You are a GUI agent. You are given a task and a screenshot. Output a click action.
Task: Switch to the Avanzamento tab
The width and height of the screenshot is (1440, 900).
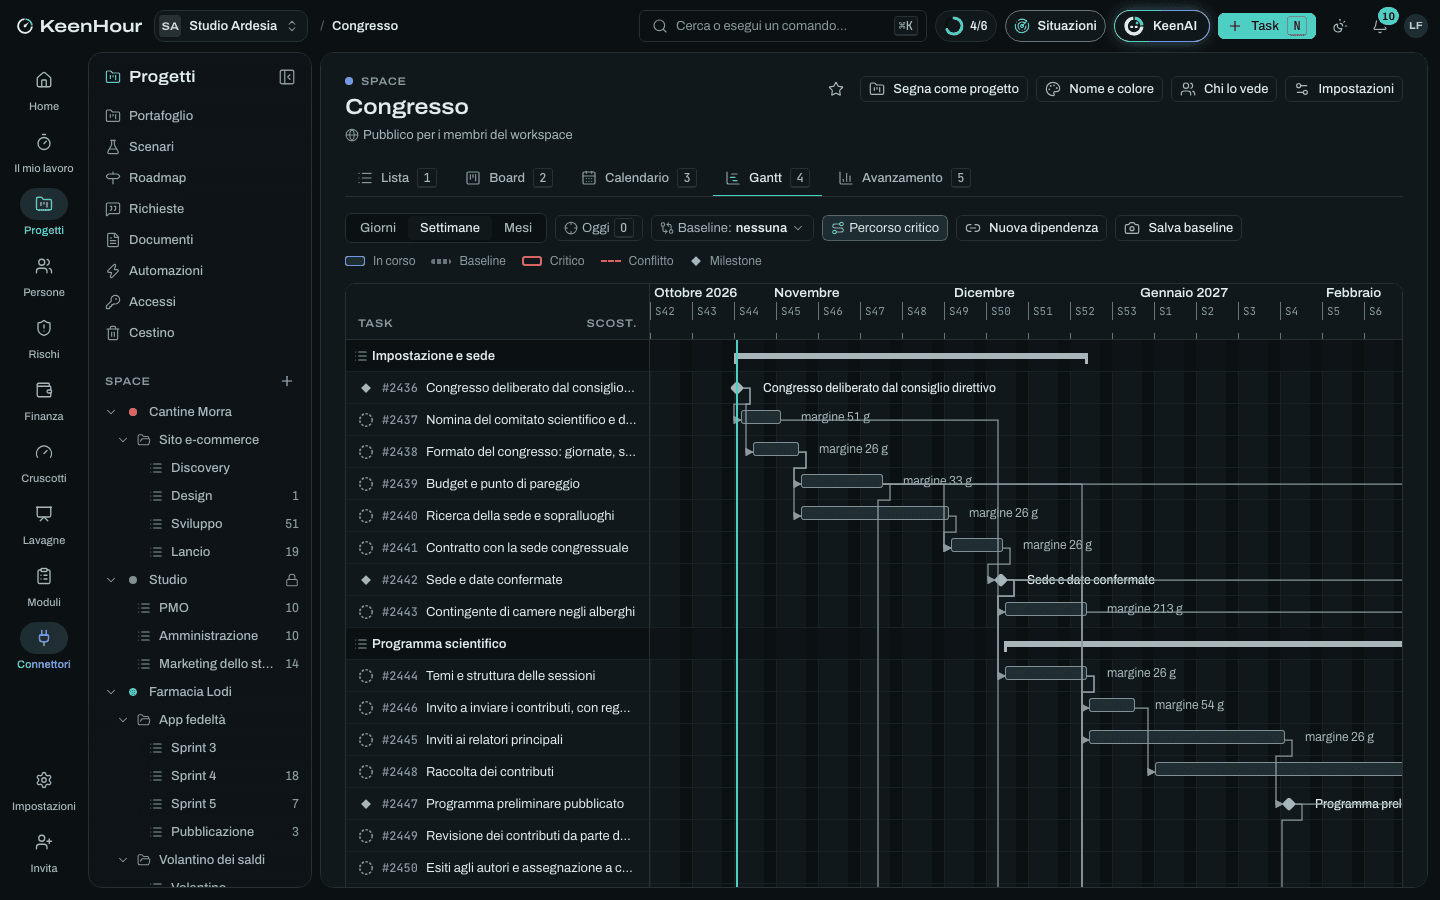(903, 178)
